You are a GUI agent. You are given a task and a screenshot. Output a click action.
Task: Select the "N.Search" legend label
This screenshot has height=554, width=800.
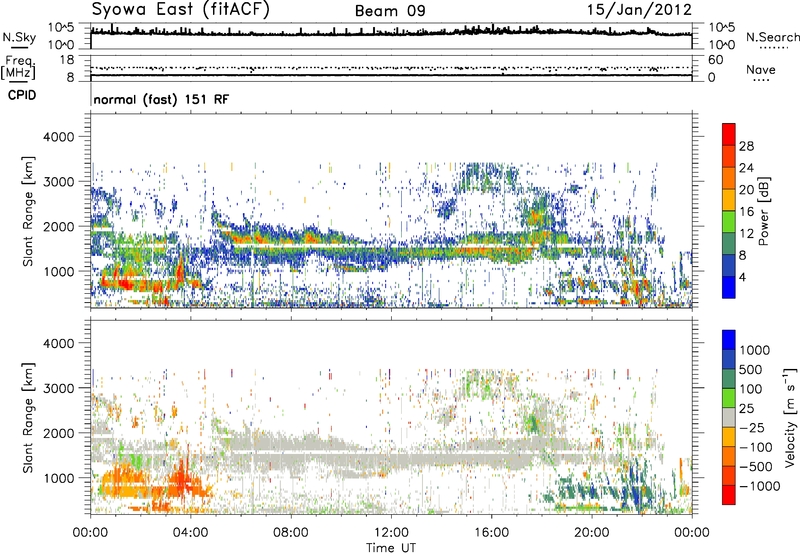tap(772, 37)
